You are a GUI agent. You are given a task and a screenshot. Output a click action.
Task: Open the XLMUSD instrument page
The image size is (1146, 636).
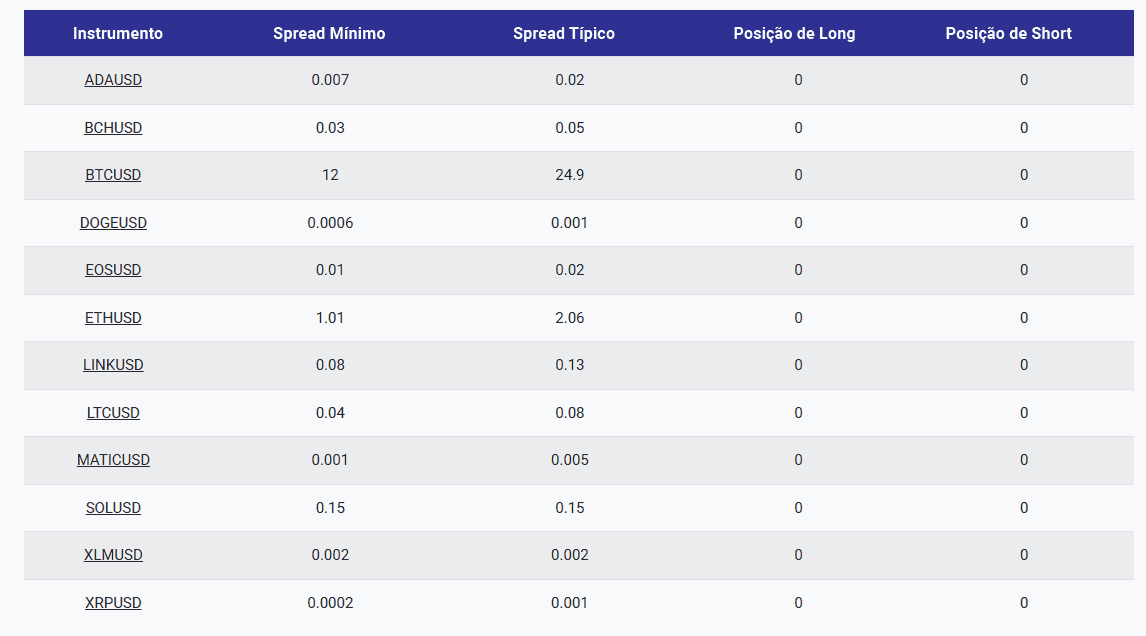click(x=113, y=555)
